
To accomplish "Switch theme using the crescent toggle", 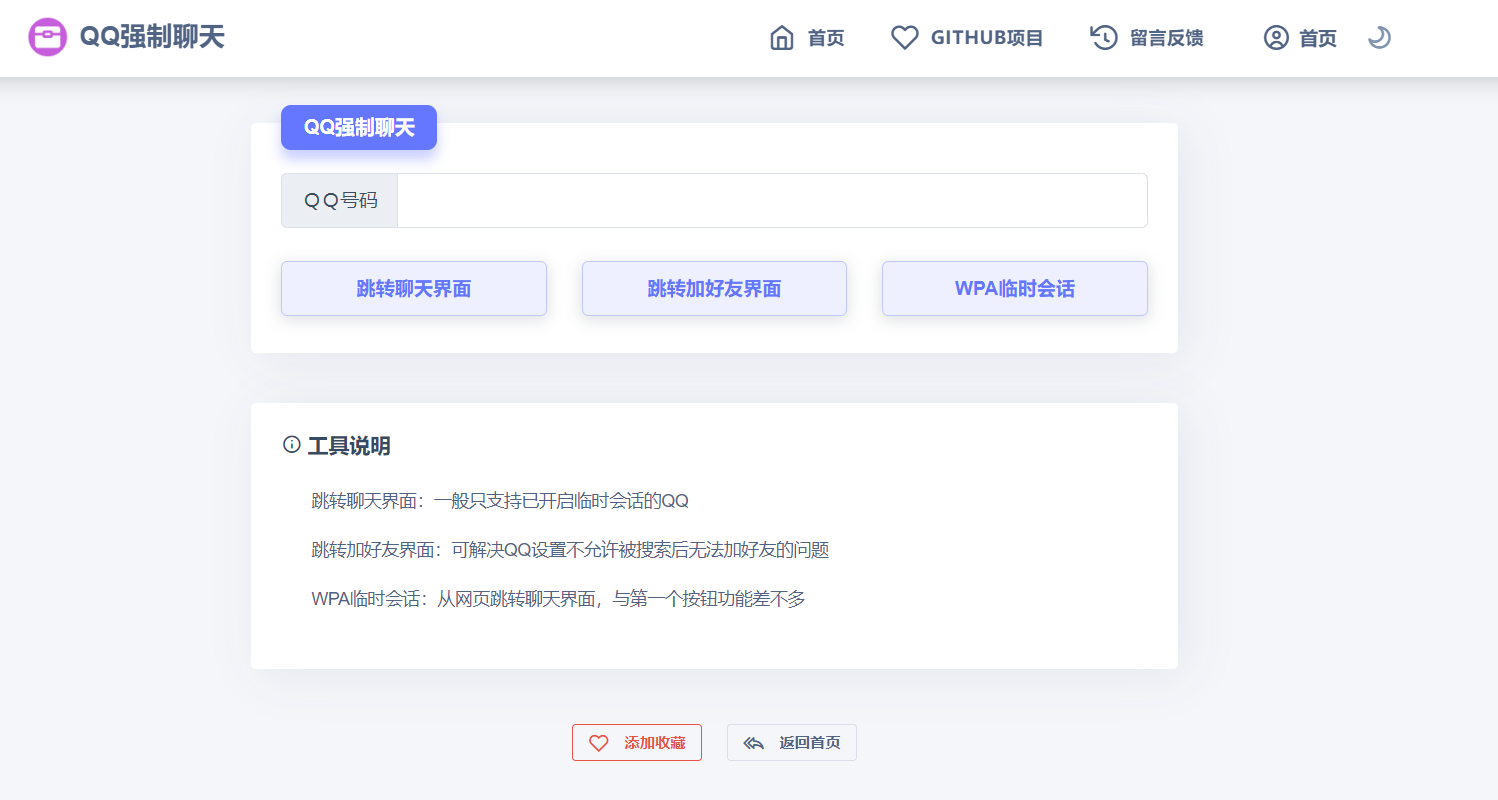I will point(1379,38).
